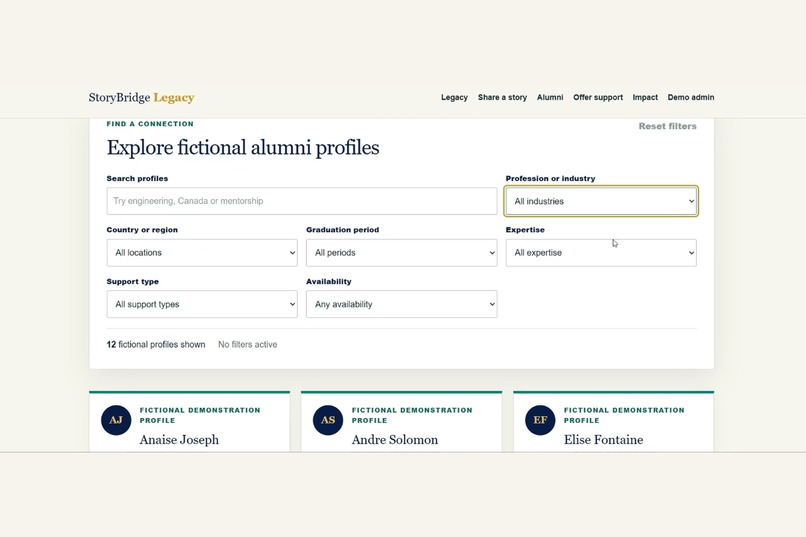The height and width of the screenshot is (537, 806).
Task: Click the EF avatar for Elise Fontaine
Action: point(540,420)
